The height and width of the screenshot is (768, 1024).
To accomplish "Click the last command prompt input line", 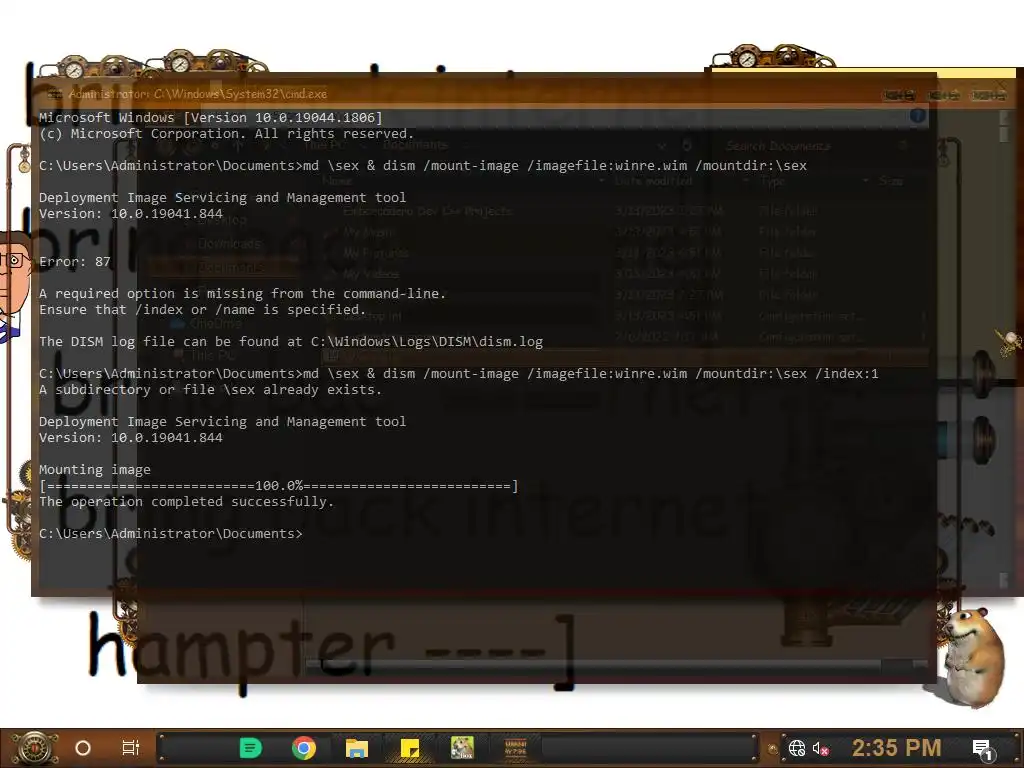I will click(x=171, y=534).
